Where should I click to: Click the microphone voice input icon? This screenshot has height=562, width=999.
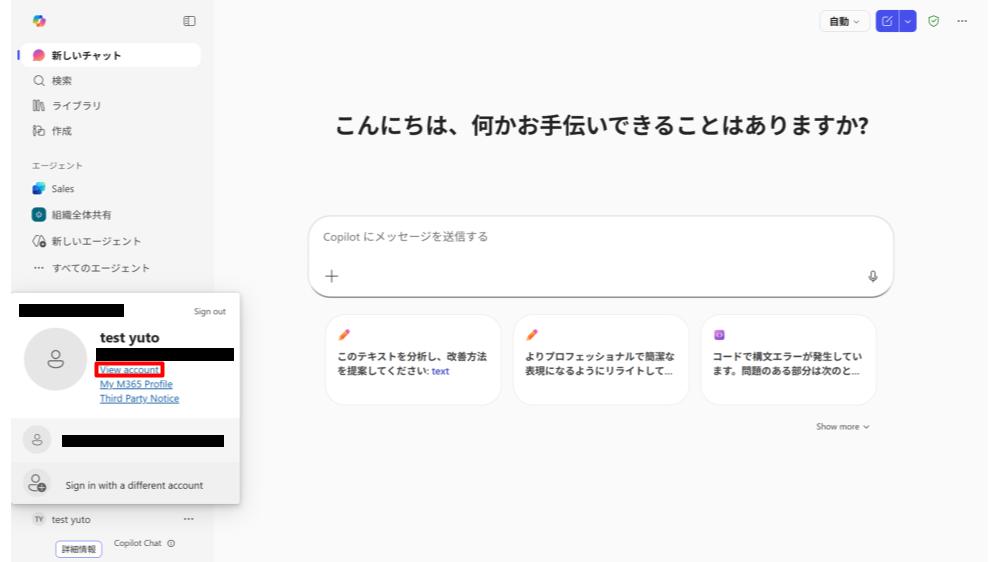873,276
